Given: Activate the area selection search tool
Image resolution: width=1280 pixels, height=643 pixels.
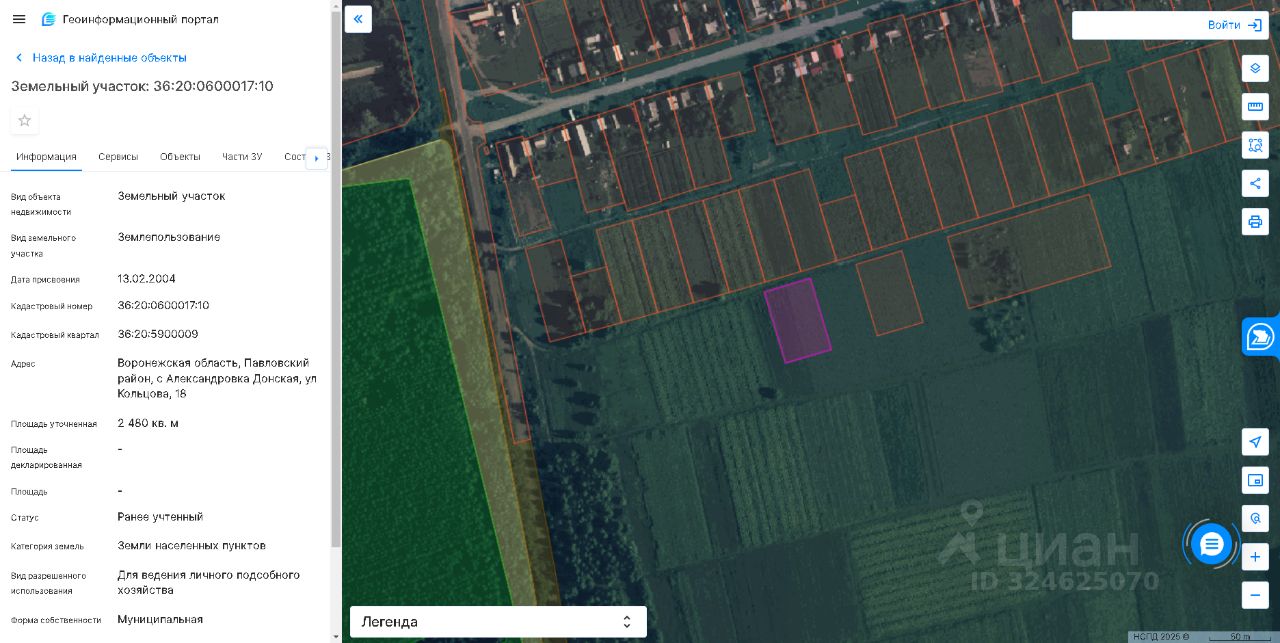Looking at the screenshot, I should (1255, 145).
